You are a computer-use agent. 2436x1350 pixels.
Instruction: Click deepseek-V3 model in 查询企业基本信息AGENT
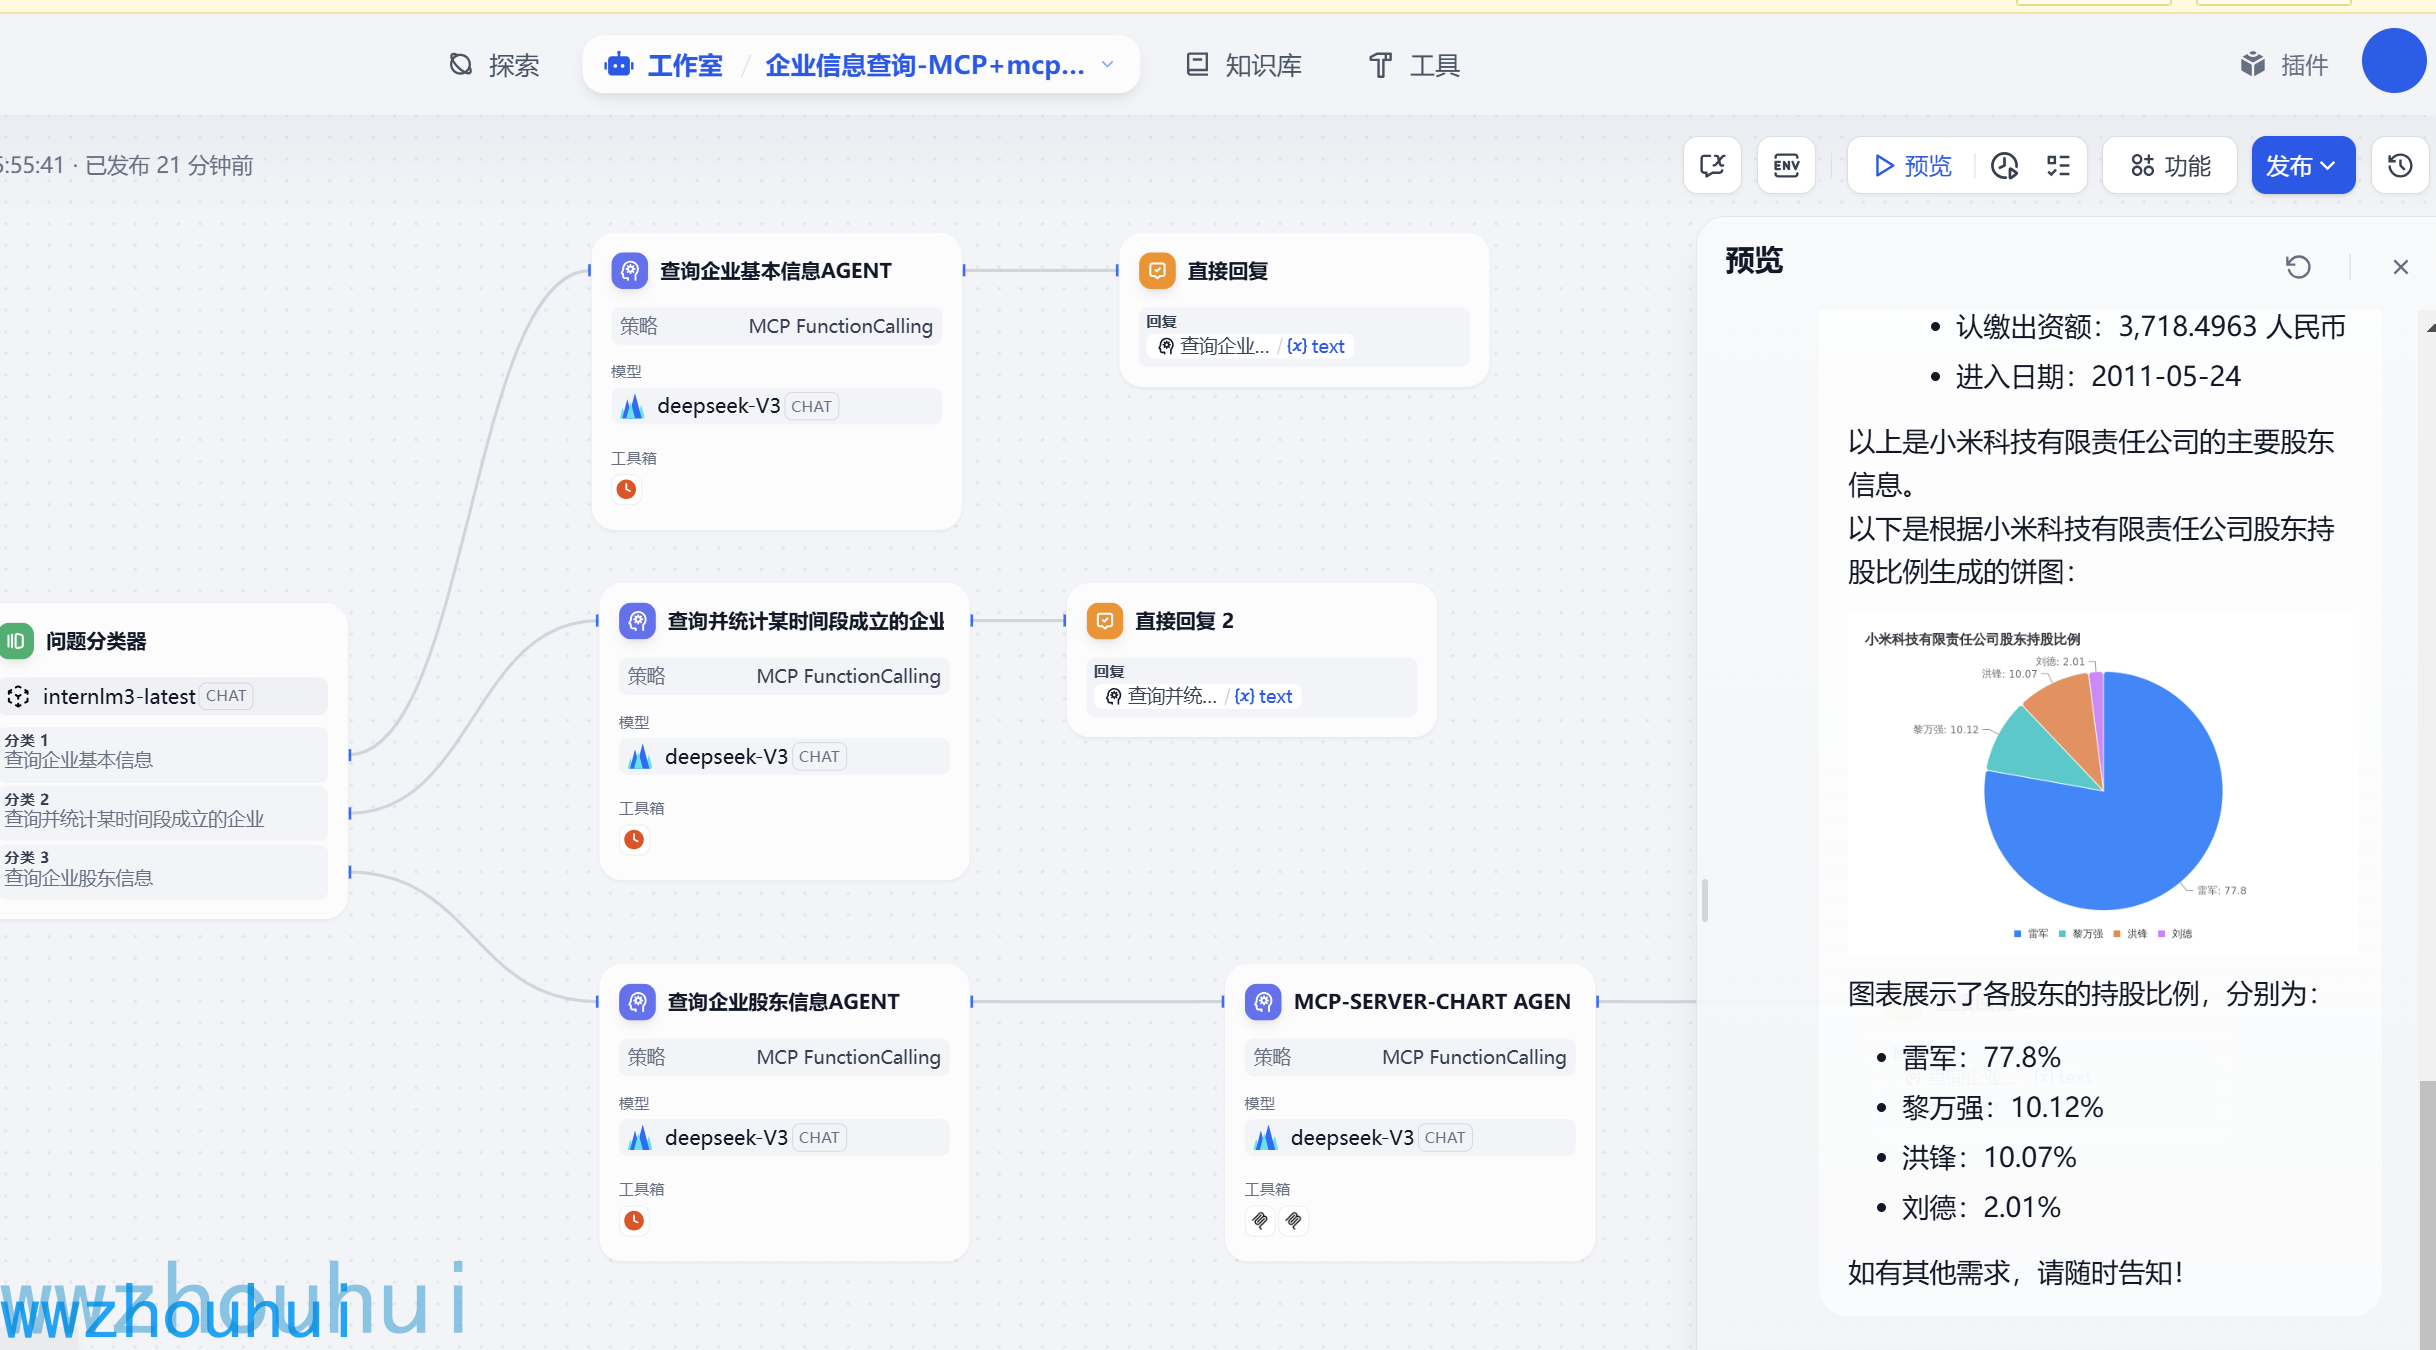[777, 406]
